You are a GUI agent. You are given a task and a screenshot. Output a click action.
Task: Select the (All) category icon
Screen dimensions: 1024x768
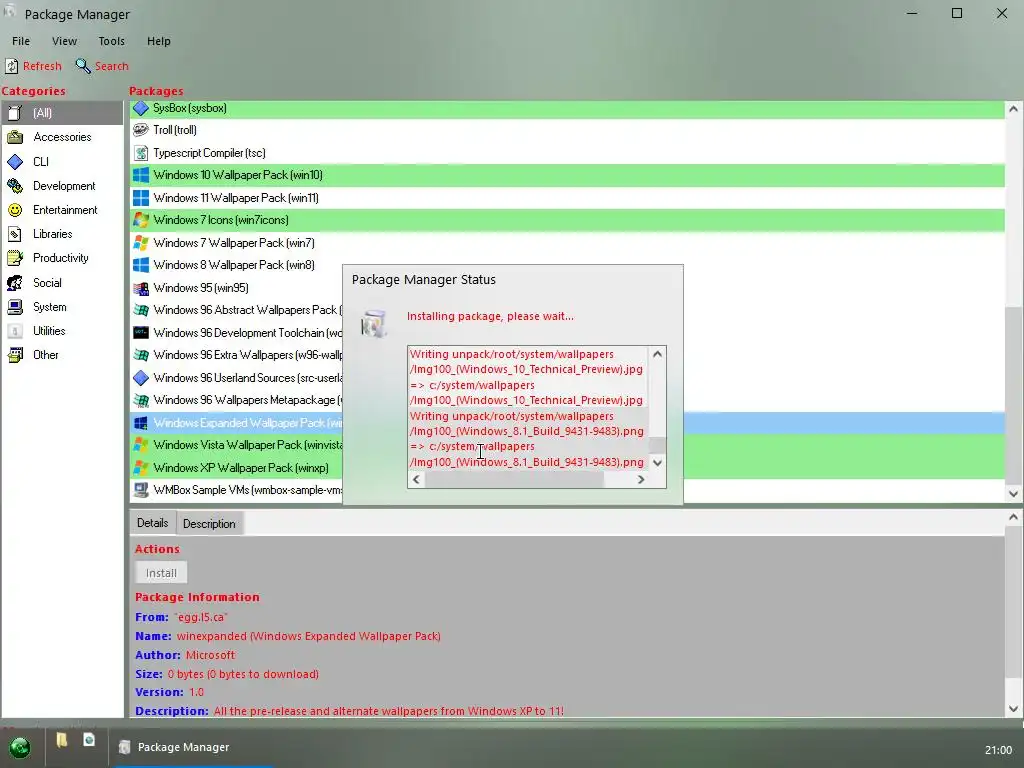pos(15,113)
